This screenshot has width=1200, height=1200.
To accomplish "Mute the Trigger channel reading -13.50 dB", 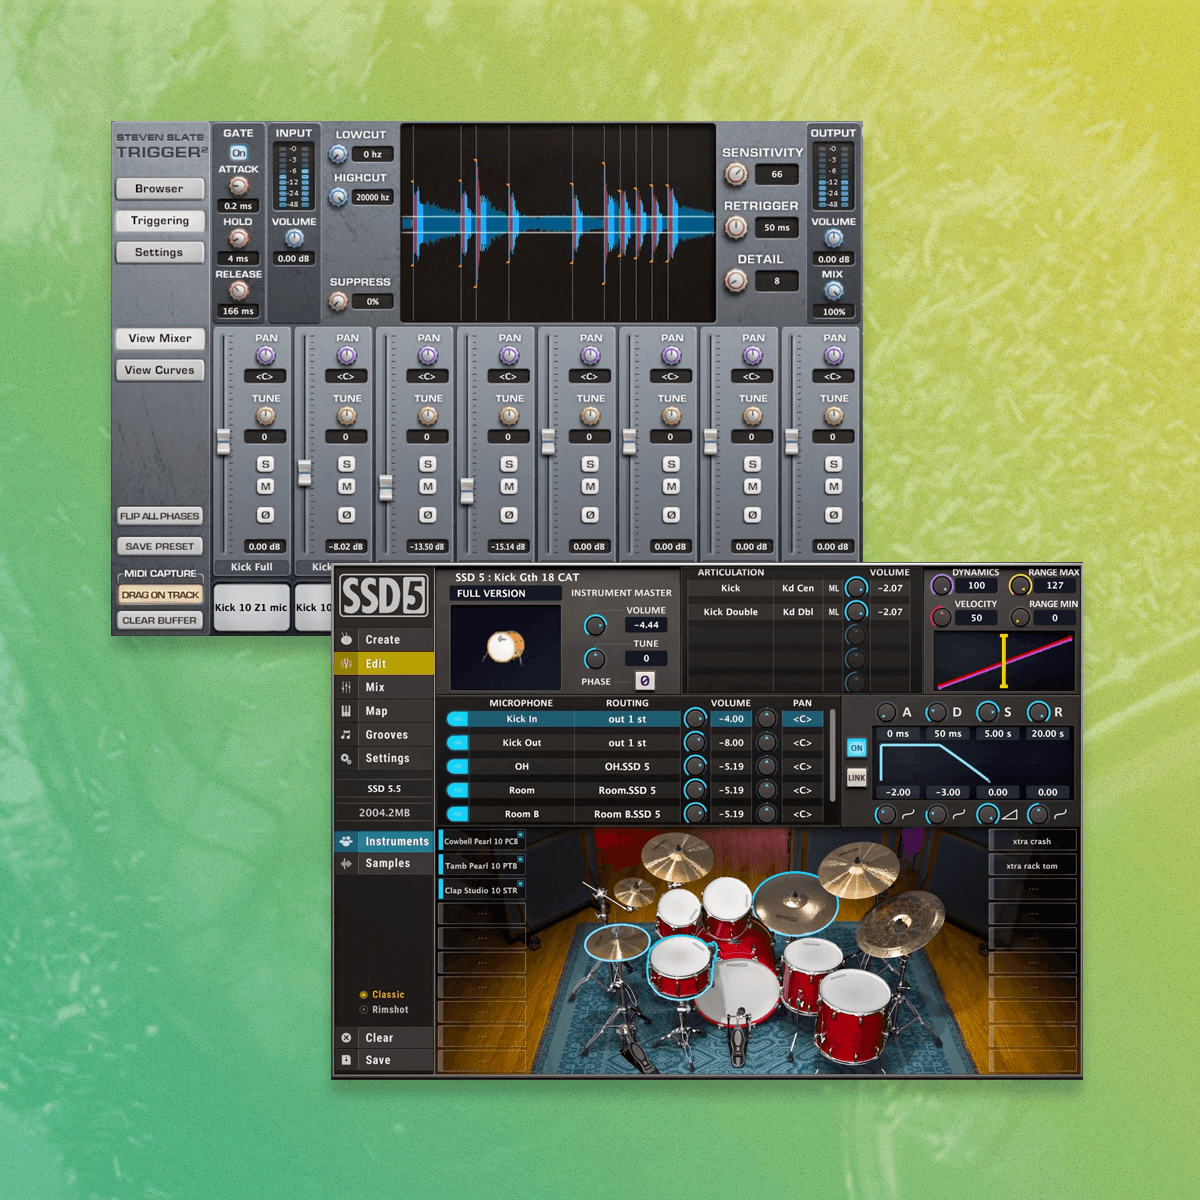I will click(x=427, y=487).
